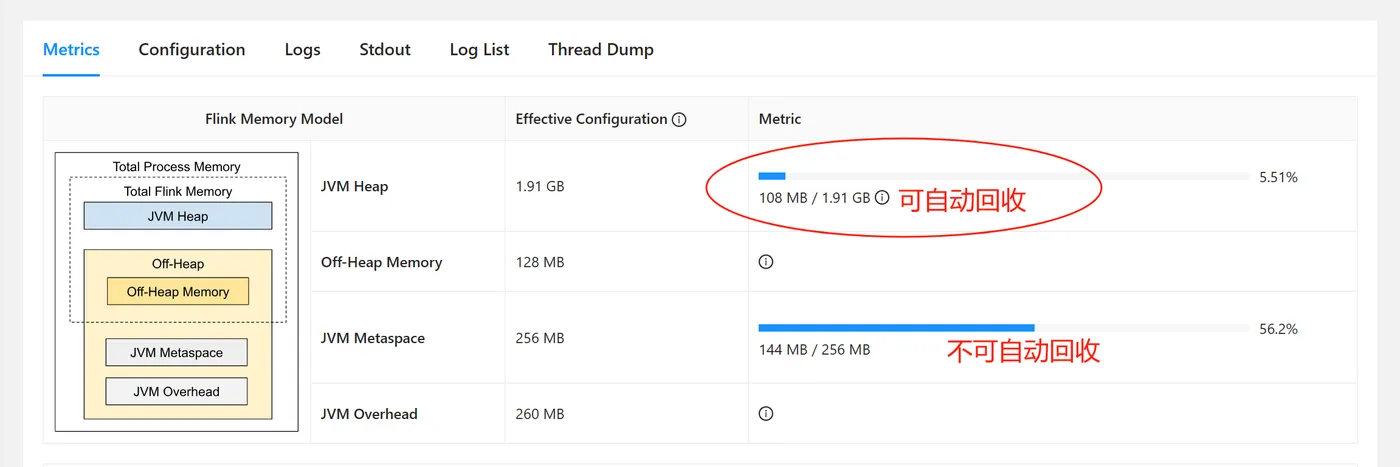Open the Metrics tab

pos(71,49)
